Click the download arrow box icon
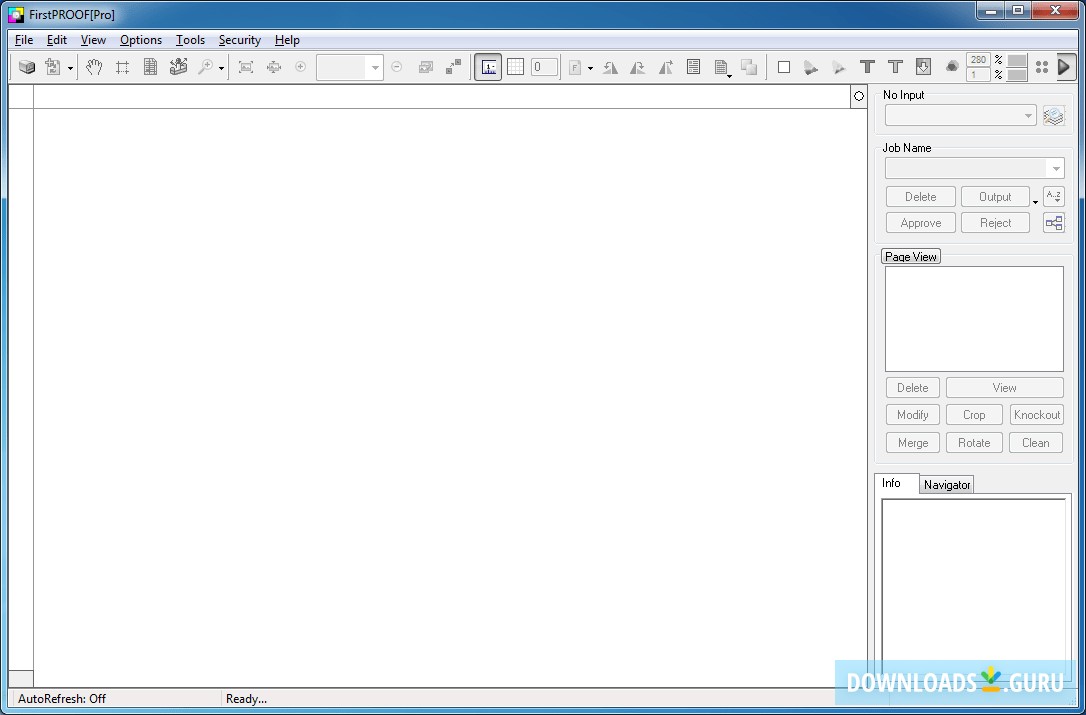Viewport: 1086px width, 715px height. point(923,67)
